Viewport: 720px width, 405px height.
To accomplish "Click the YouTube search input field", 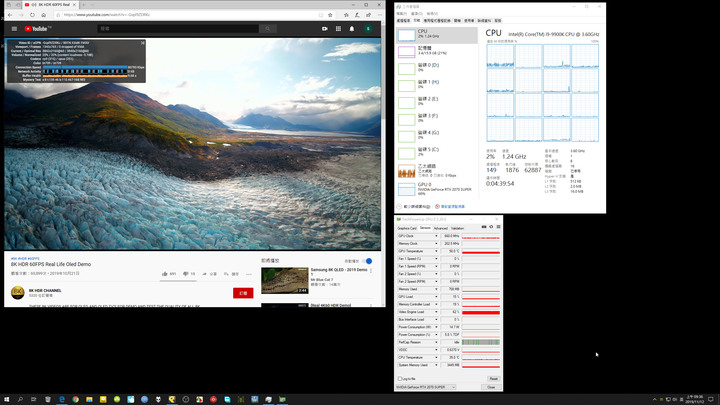I will 178,28.
